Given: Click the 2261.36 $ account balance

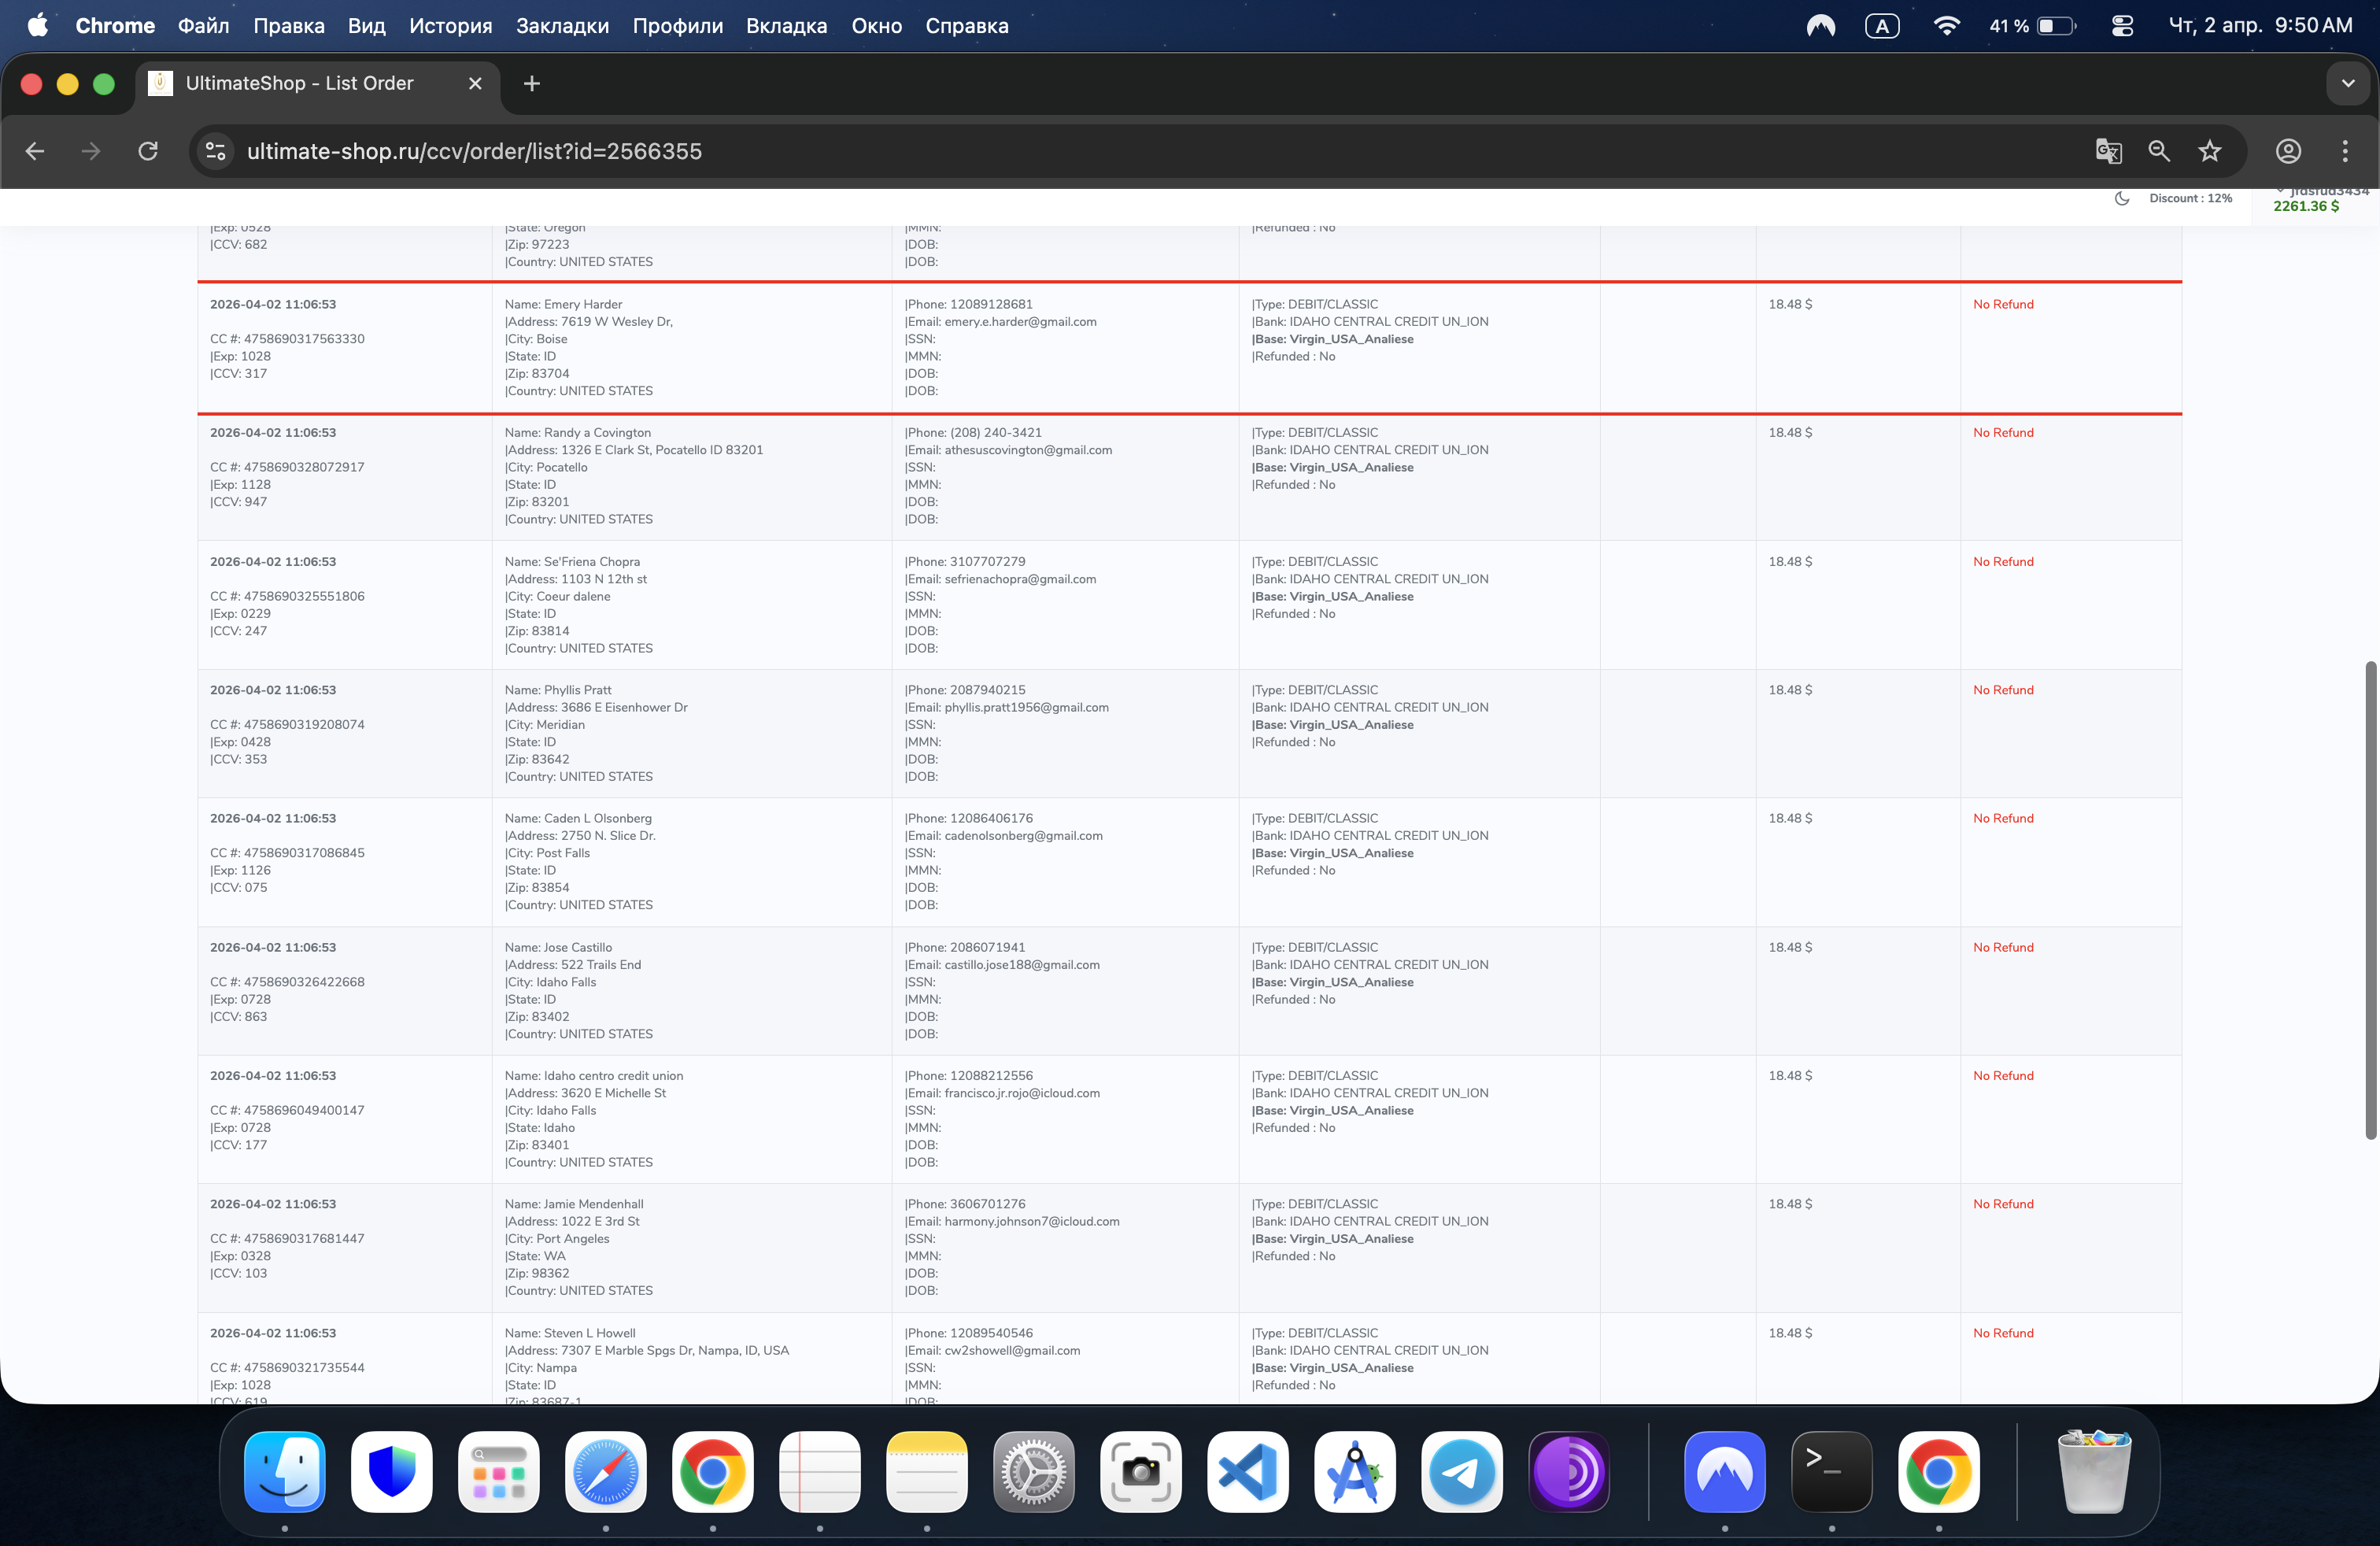Looking at the screenshot, I should pos(2306,207).
